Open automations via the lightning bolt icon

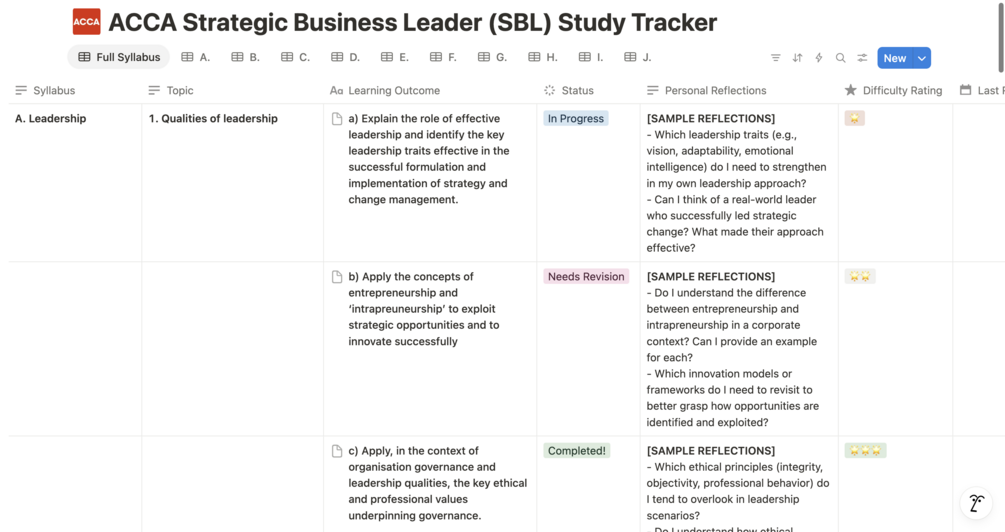click(x=819, y=58)
